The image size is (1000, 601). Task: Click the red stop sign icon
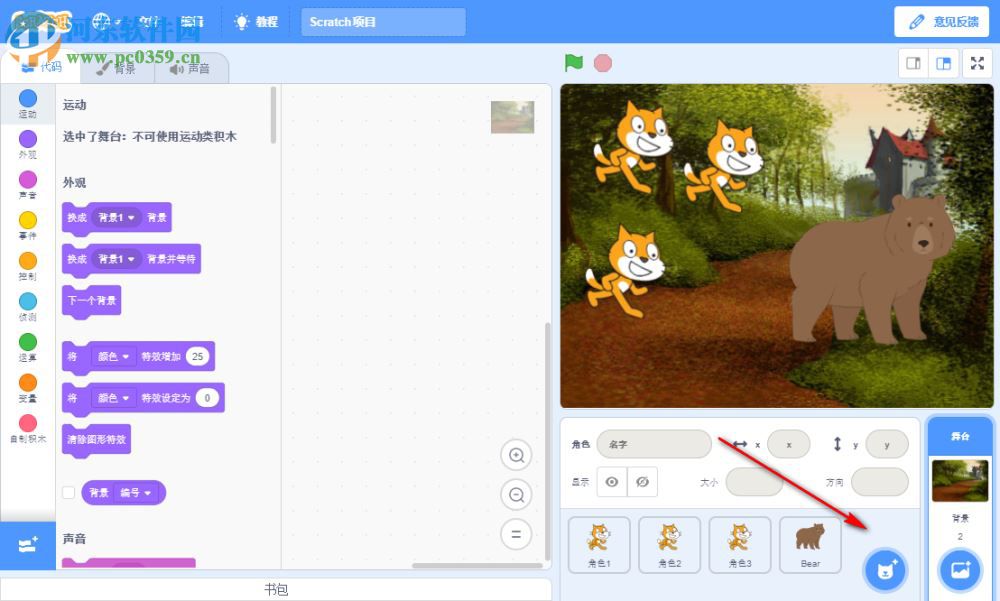point(602,62)
